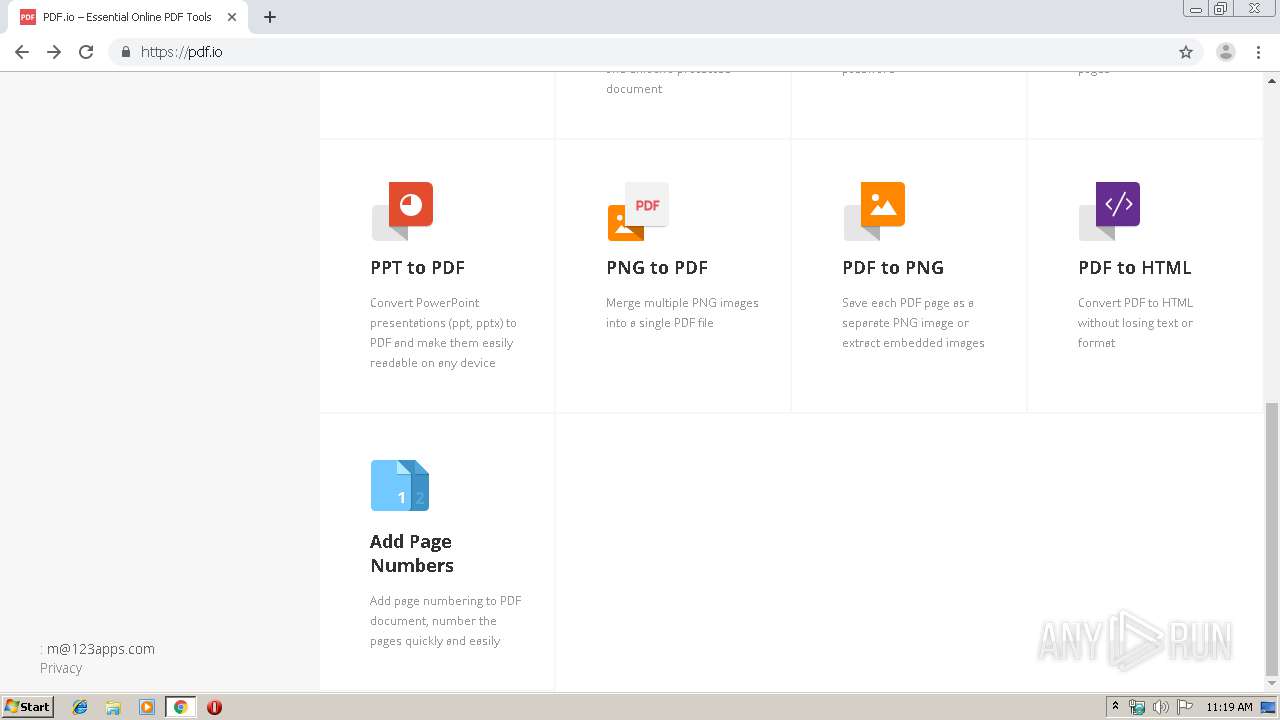Launch Internet Explorer from taskbar
This screenshot has width=1280, height=720.
click(x=80, y=707)
